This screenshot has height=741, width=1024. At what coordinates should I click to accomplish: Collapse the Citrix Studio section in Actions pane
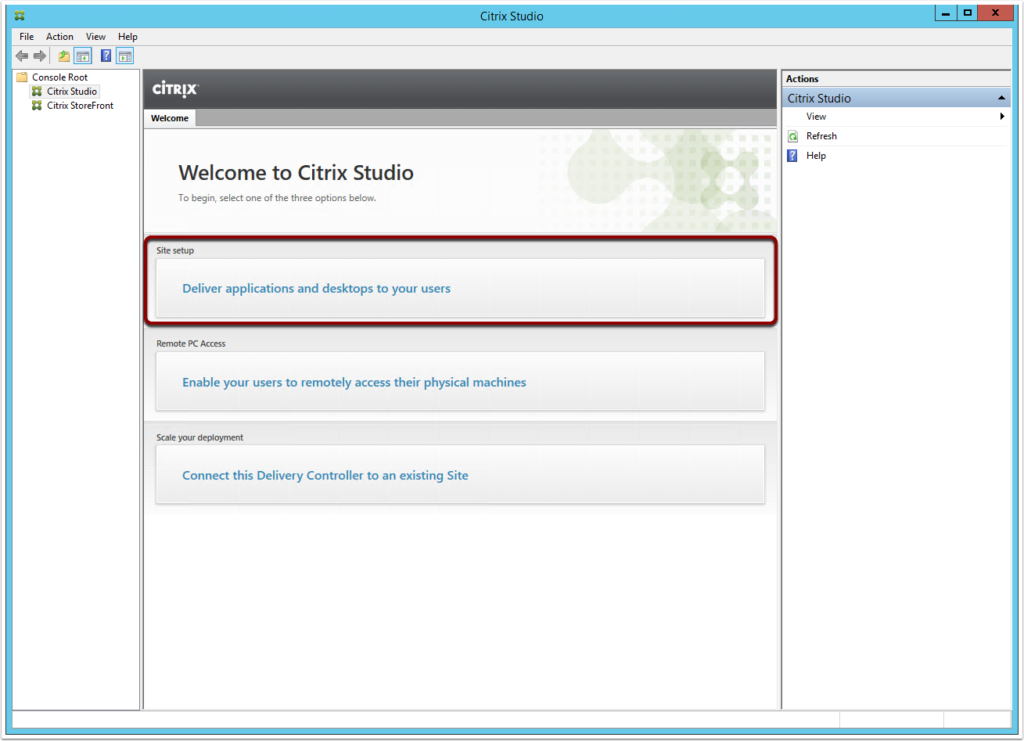click(x=1001, y=98)
